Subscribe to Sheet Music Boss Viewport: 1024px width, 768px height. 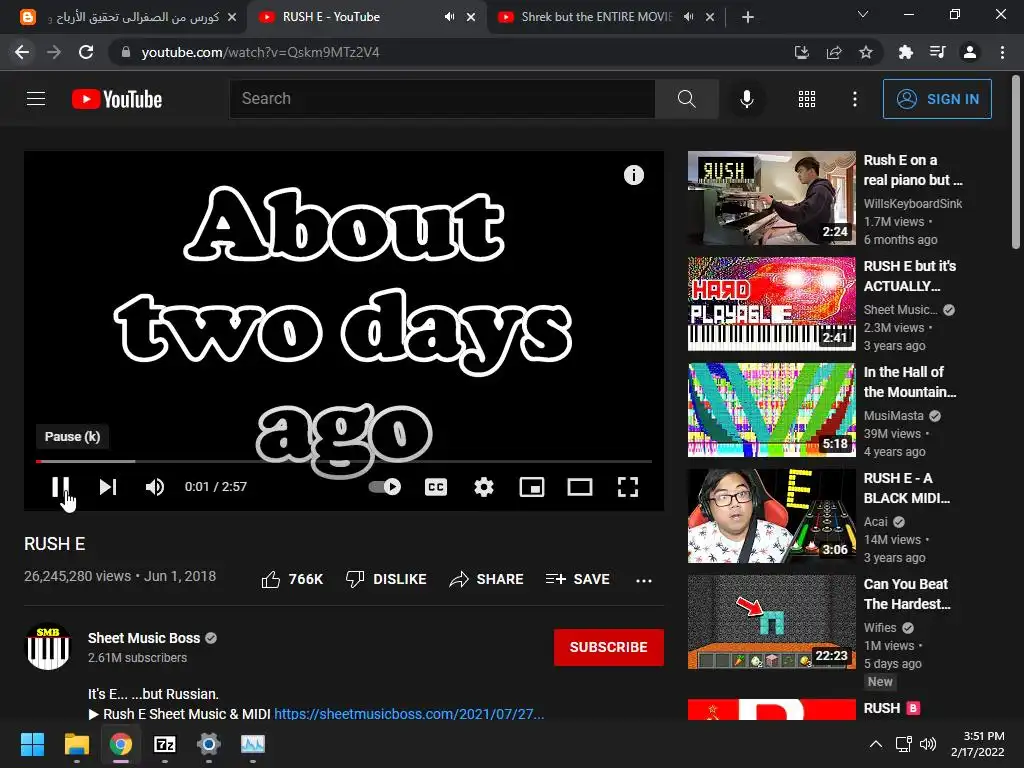pos(609,647)
